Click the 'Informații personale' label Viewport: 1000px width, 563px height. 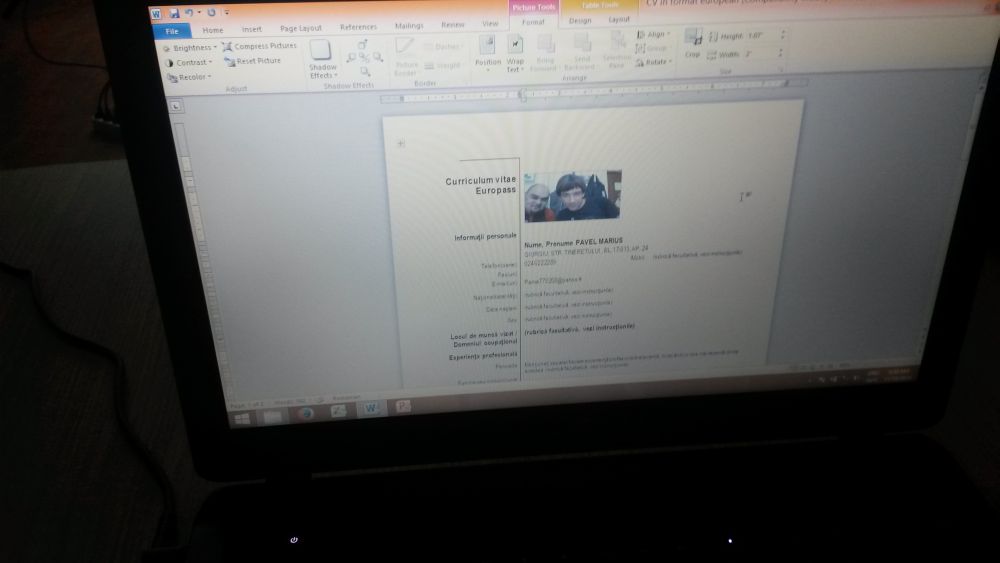click(485, 237)
